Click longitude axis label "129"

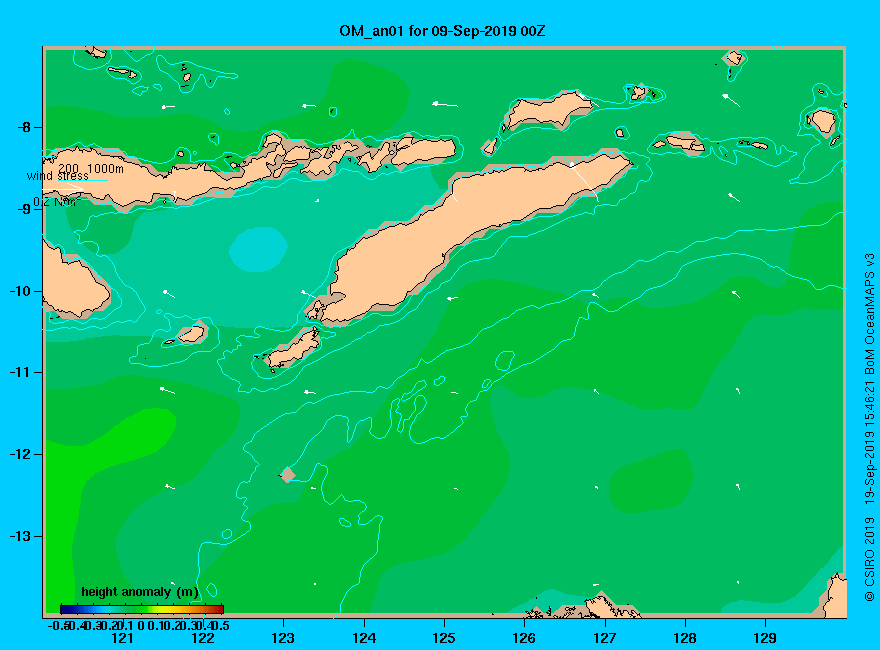point(765,638)
